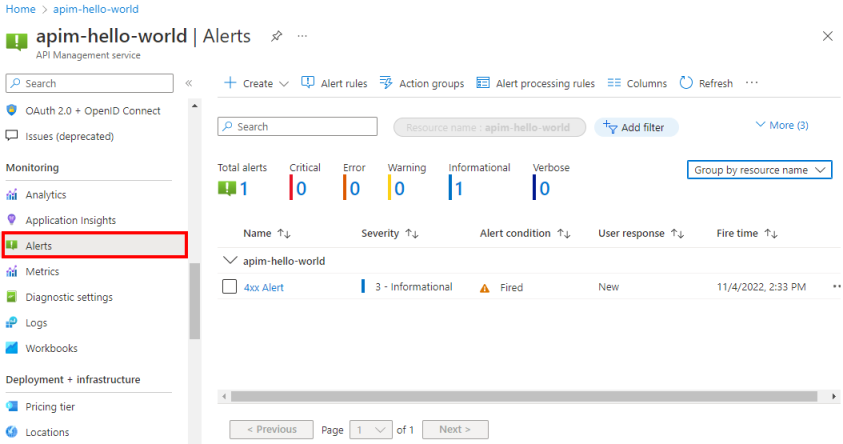The image size is (843, 444).
Task: Open Alert processing rules
Action: (535, 83)
